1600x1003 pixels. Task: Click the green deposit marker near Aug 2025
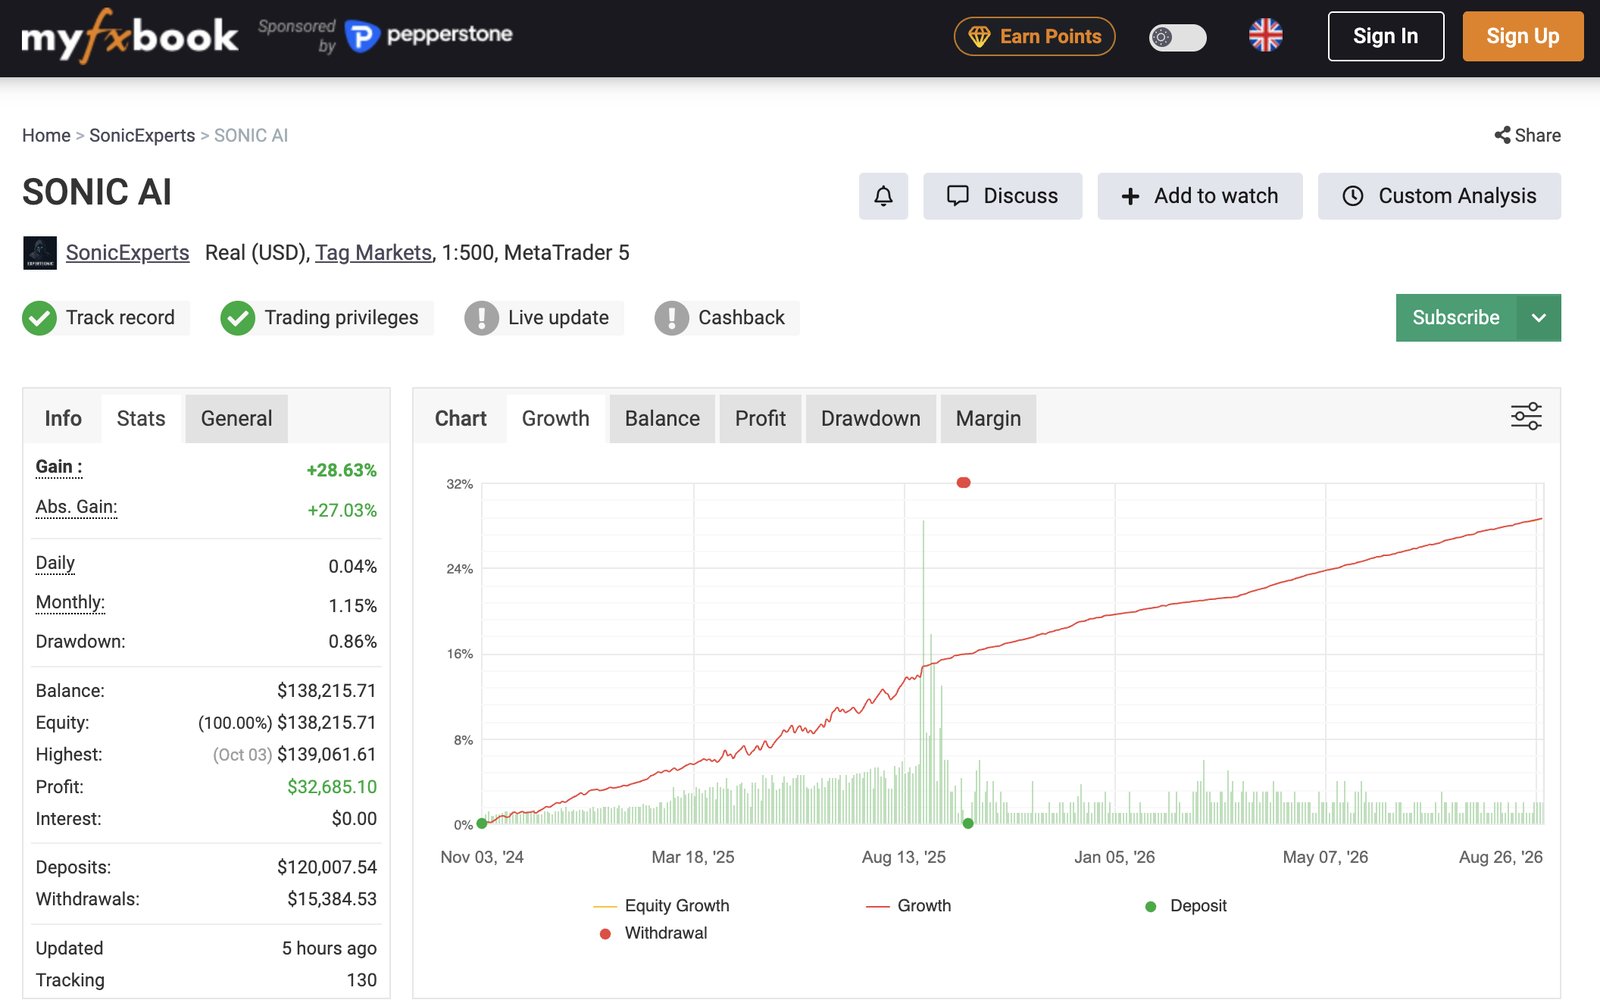coord(967,824)
